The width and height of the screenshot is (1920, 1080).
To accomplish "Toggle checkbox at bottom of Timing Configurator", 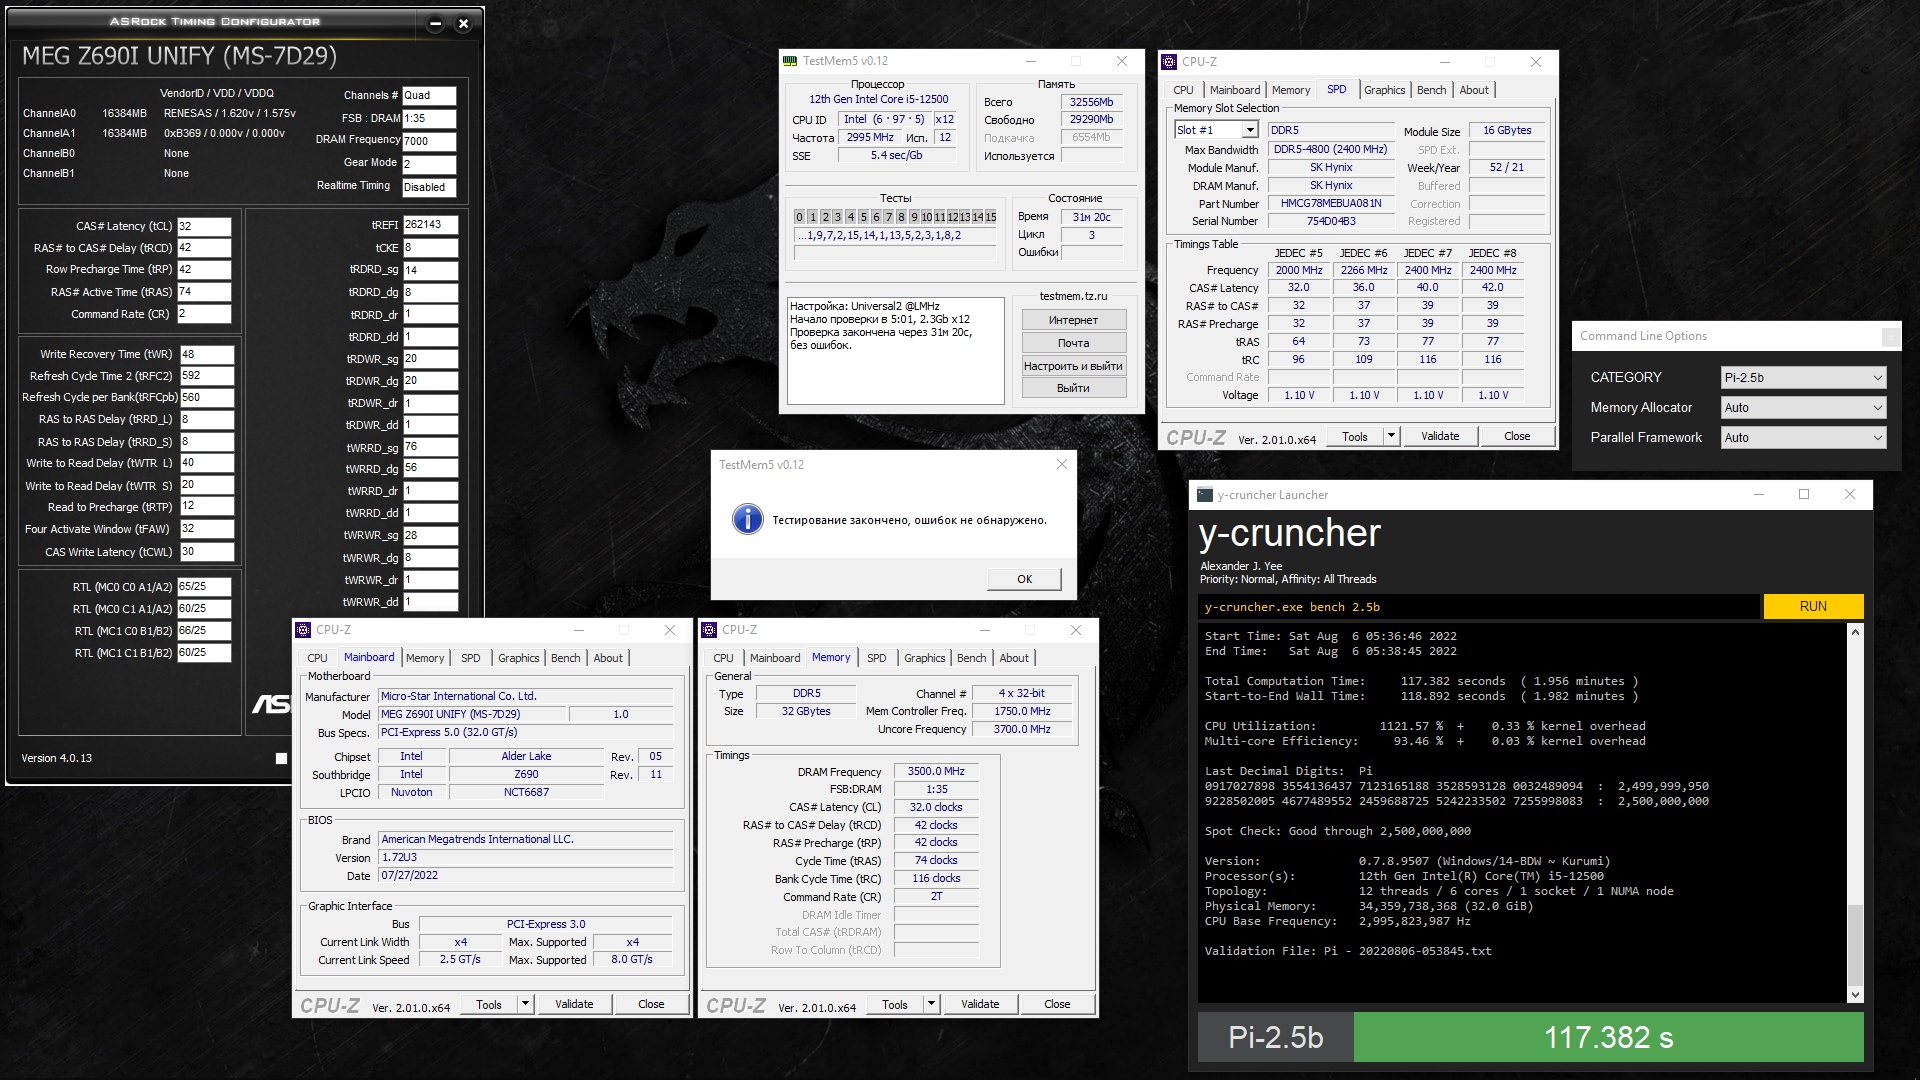I will (281, 759).
